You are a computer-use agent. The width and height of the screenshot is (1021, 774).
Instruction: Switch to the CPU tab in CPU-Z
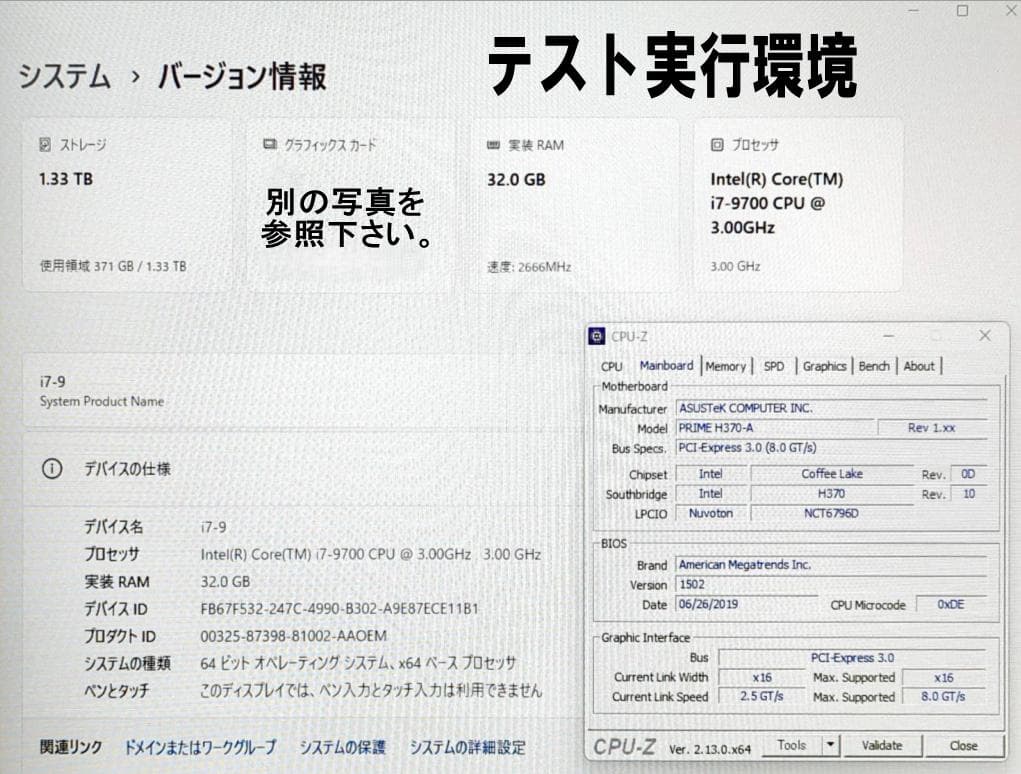tap(611, 367)
